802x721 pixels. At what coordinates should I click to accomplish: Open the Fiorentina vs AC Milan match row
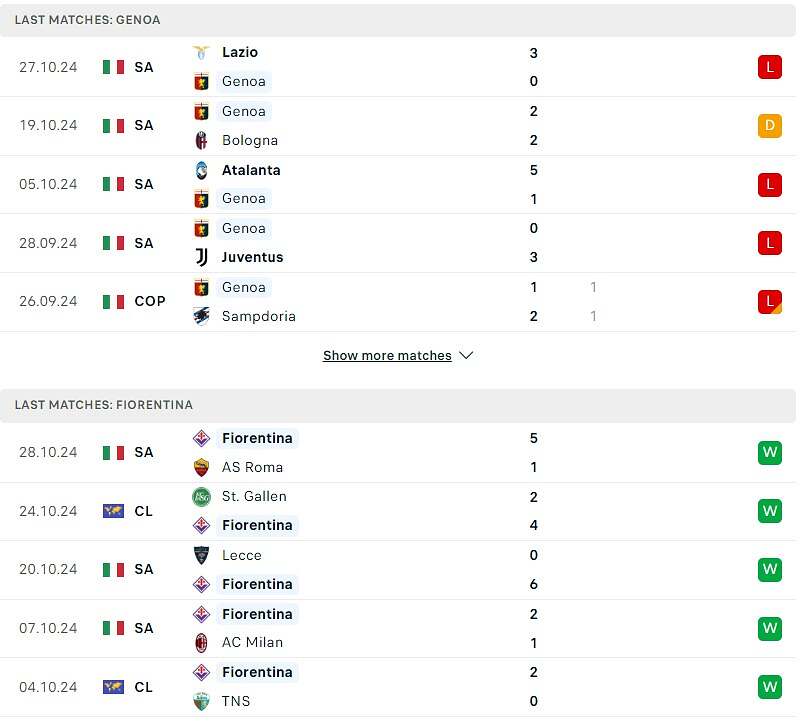pyautogui.click(x=400, y=628)
